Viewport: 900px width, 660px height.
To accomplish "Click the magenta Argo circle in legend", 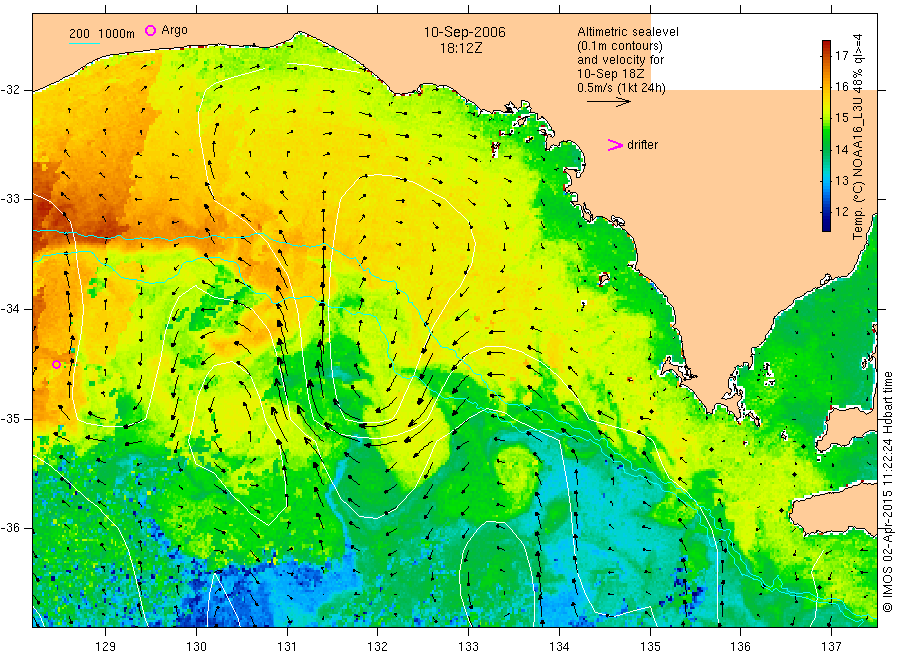I will pyautogui.click(x=150, y=30).
